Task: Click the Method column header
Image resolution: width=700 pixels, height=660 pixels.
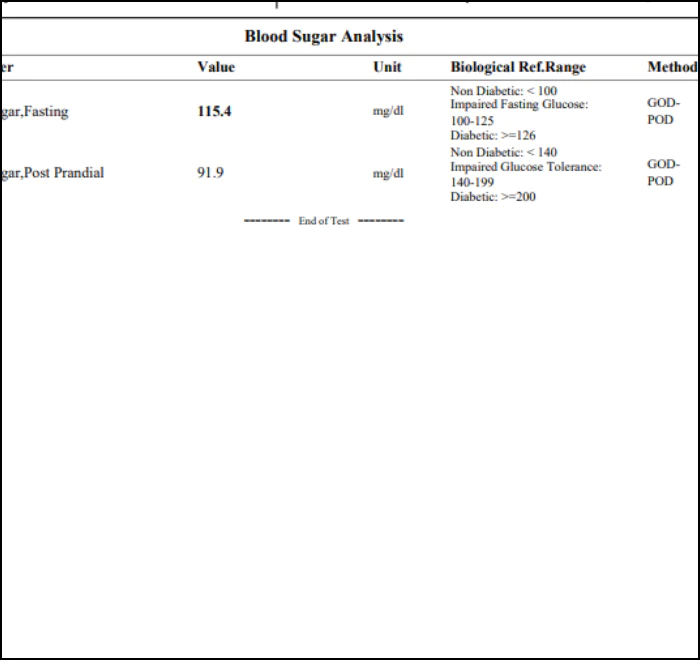Action: pyautogui.click(x=672, y=67)
